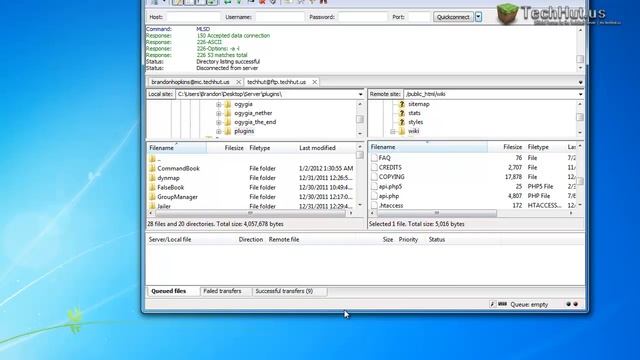
Task: Click the speed limit icon in status bar
Action: click(492, 304)
